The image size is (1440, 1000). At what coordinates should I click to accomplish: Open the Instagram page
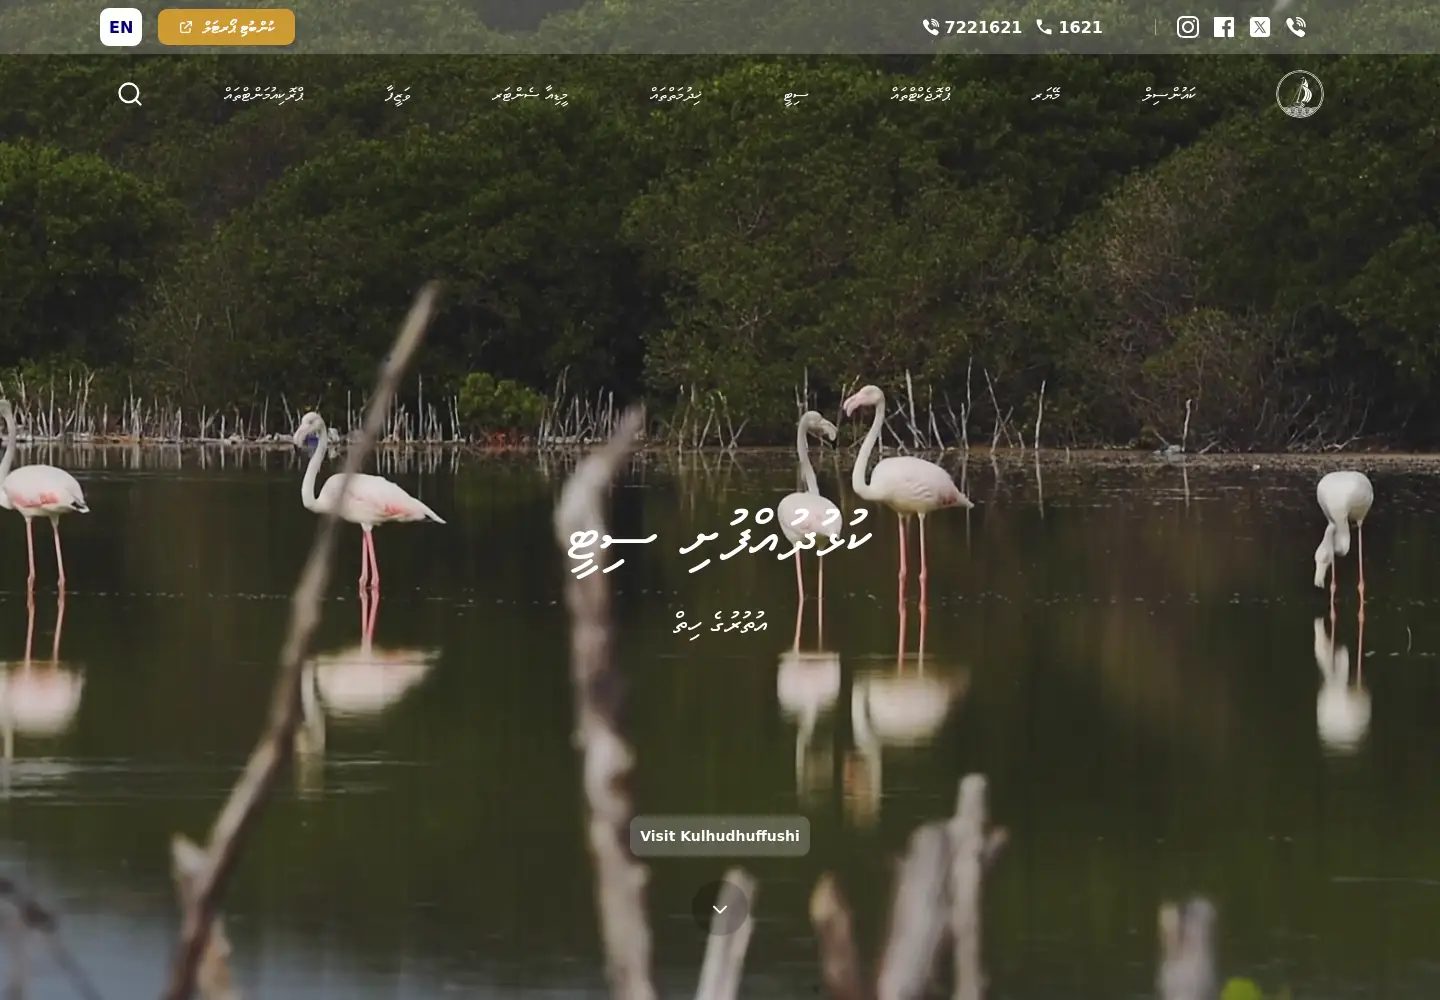point(1188,27)
